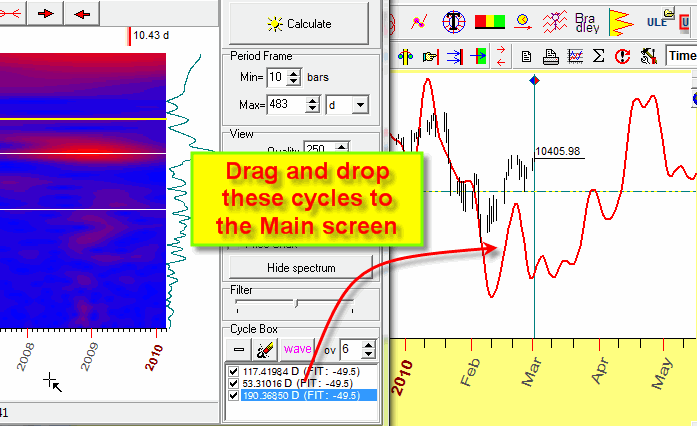Uncheck the 53.31016 D cycle checkbox

[x=233, y=383]
